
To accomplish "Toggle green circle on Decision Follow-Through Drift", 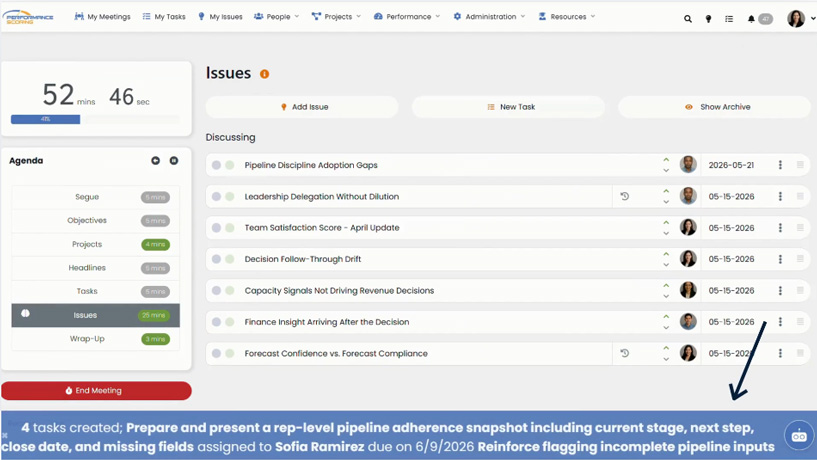I will 230,259.
